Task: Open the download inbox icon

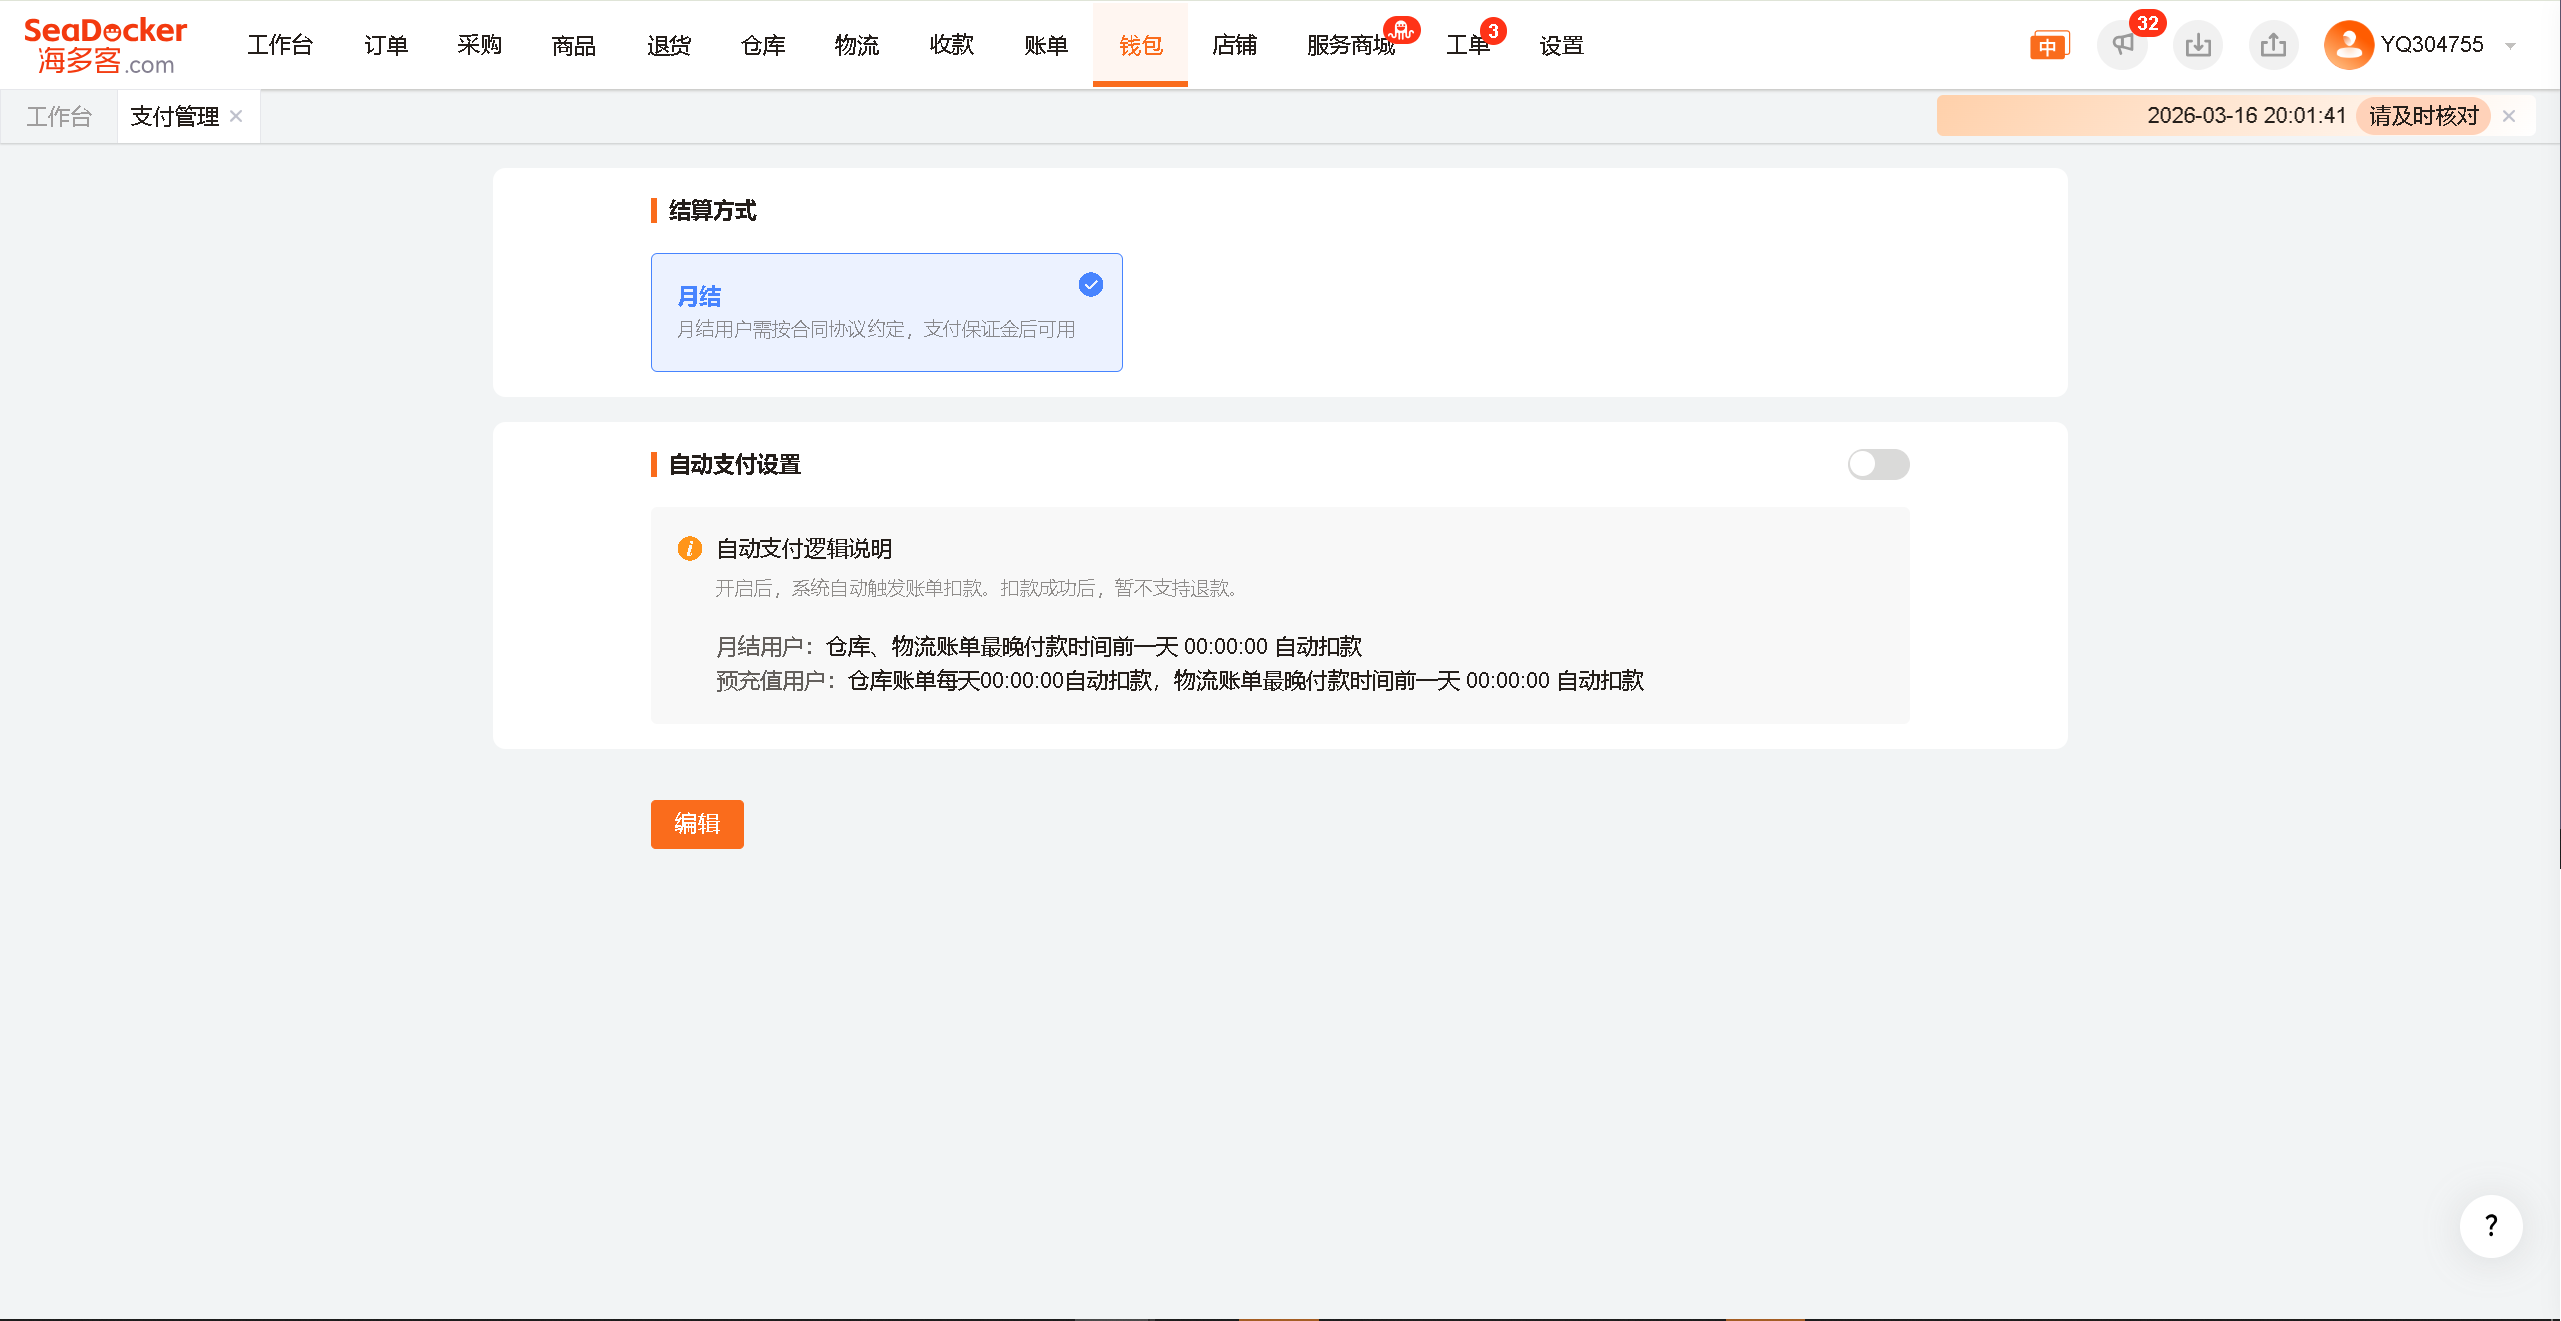Action: [x=2198, y=45]
